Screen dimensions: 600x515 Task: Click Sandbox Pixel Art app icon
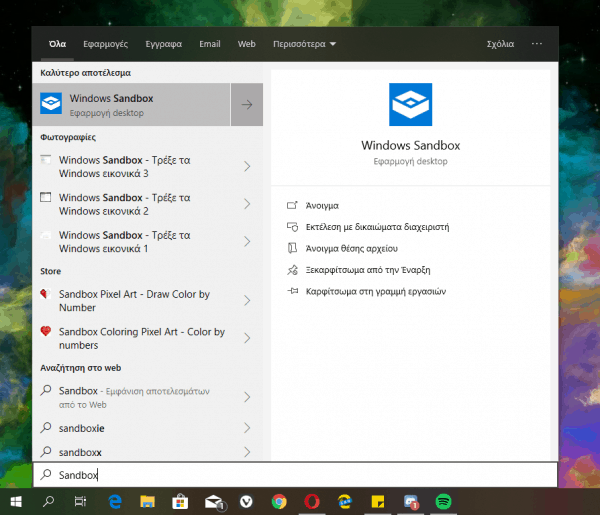point(46,294)
